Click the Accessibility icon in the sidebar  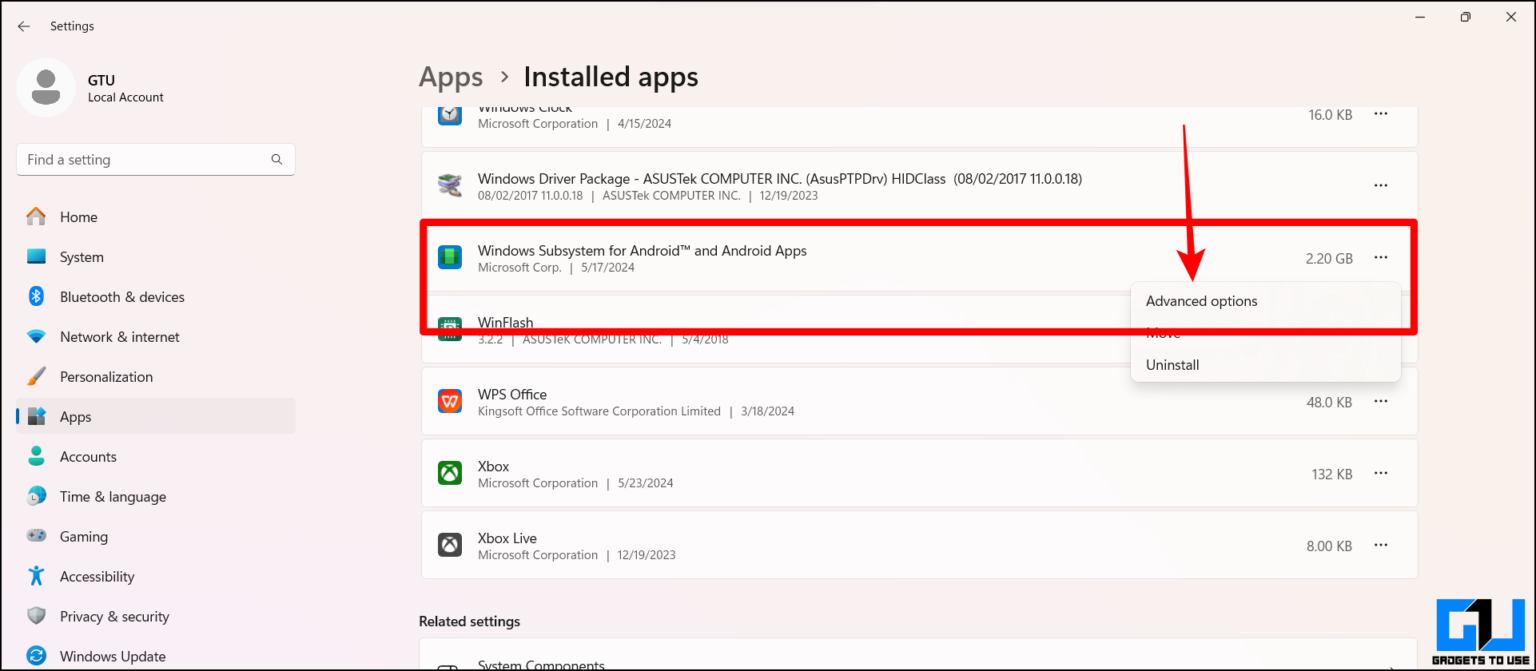click(36, 576)
